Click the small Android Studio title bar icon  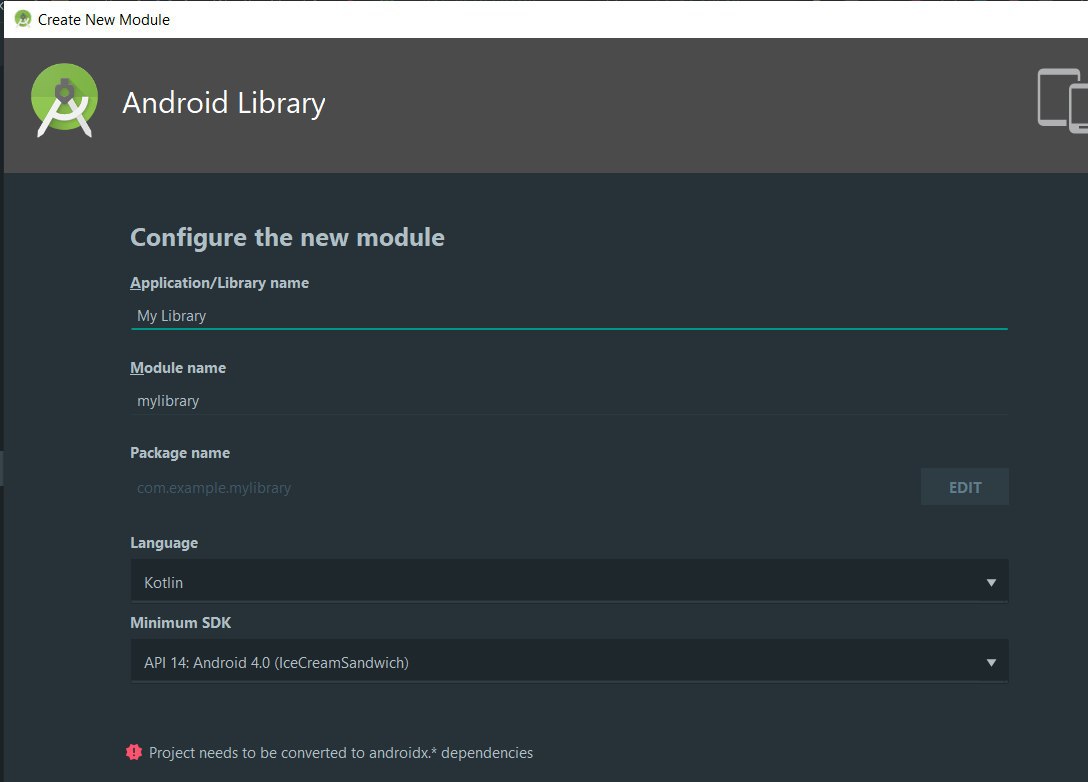(23, 19)
